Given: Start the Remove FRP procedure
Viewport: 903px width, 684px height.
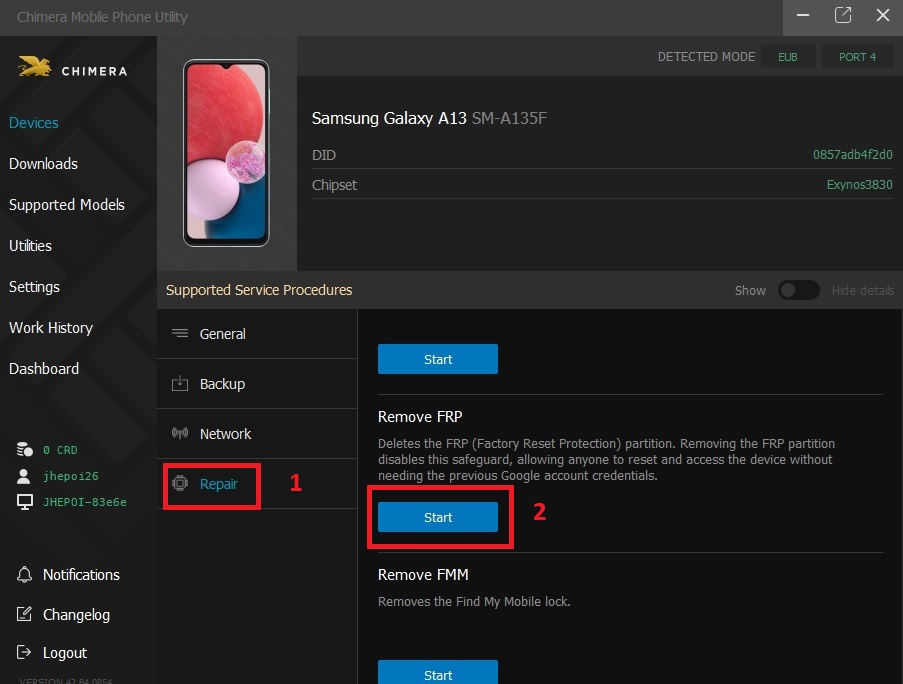Looking at the screenshot, I should tap(438, 517).
